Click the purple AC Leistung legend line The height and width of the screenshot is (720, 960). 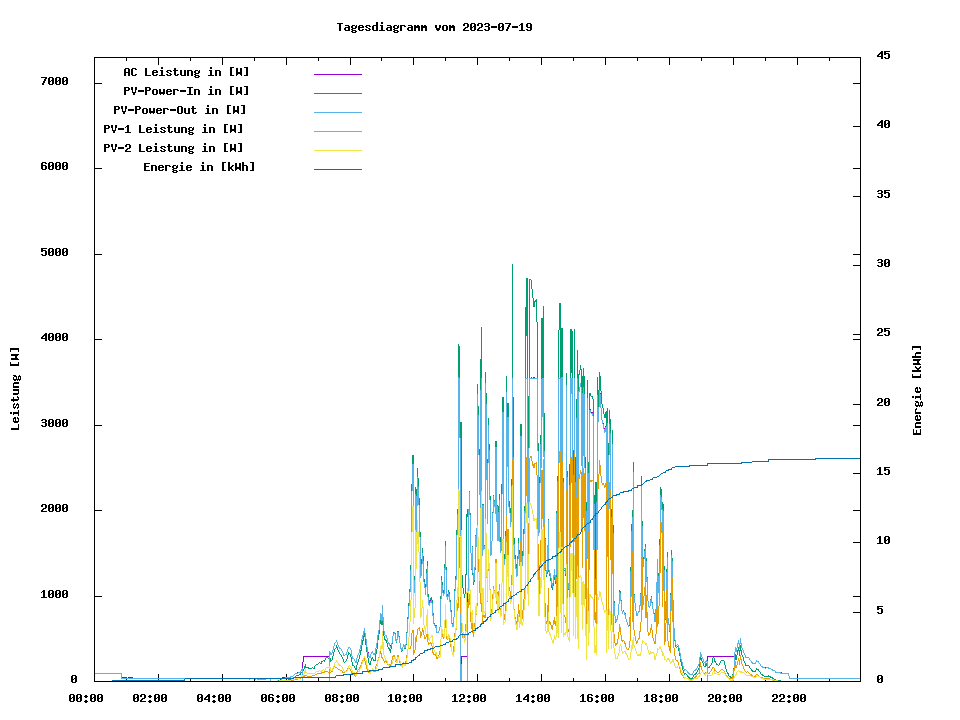337,74
